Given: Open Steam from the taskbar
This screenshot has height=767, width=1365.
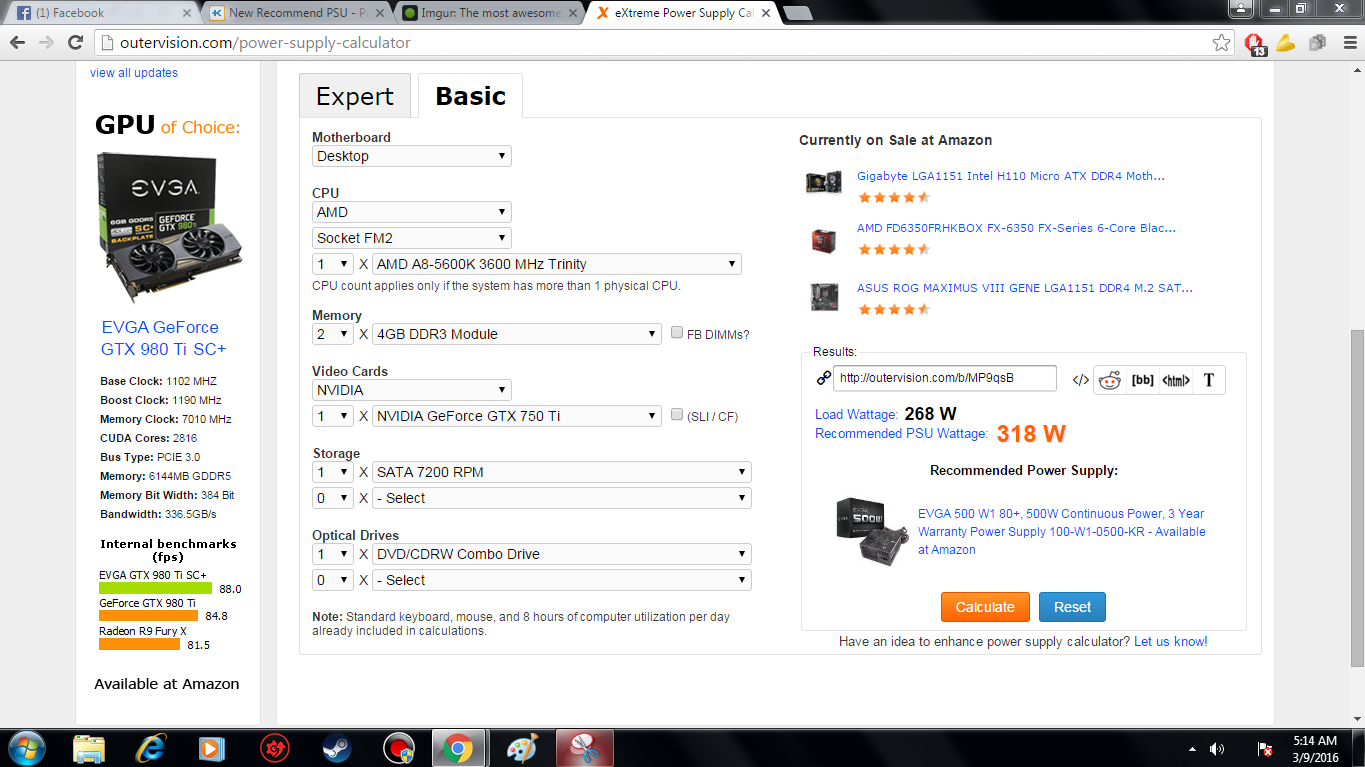Looking at the screenshot, I should pyautogui.click(x=336, y=748).
